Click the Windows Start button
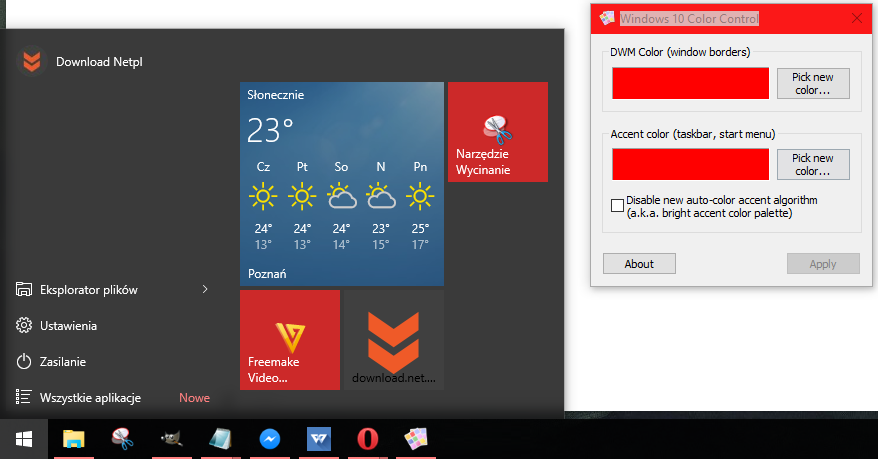This screenshot has height=459, width=878. 24,439
